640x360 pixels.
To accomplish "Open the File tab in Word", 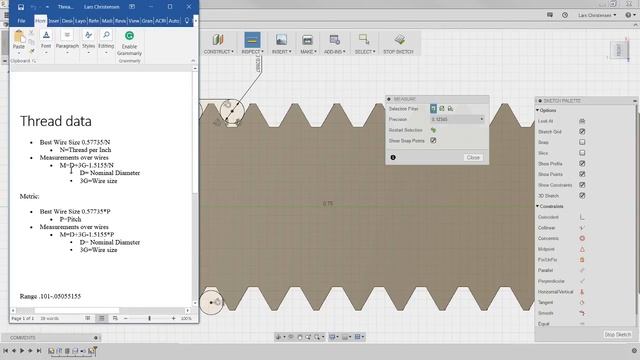I will click(21, 20).
